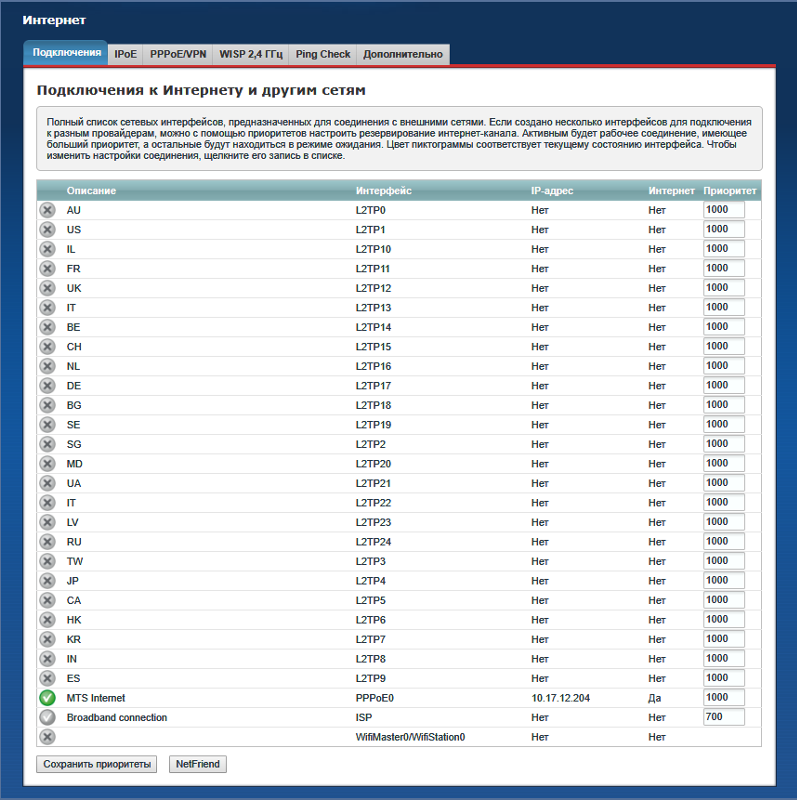Click the status icon of UA connection
The height and width of the screenshot is (800, 797).
tap(47, 483)
